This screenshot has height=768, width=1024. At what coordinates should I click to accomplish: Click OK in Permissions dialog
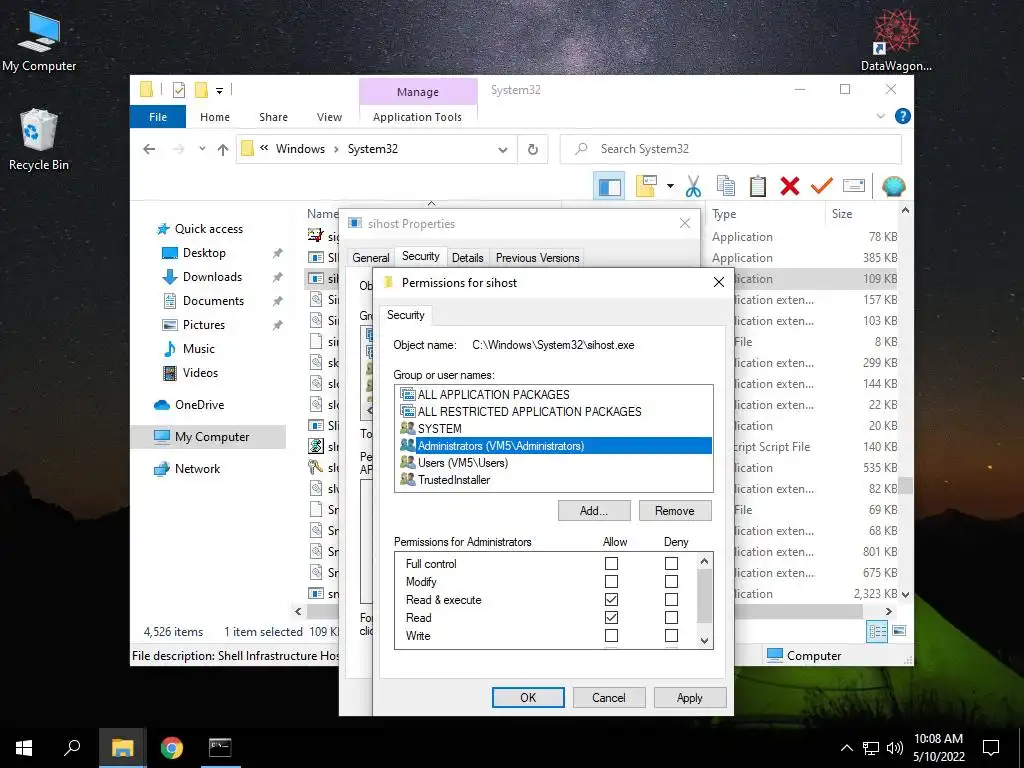coord(528,697)
